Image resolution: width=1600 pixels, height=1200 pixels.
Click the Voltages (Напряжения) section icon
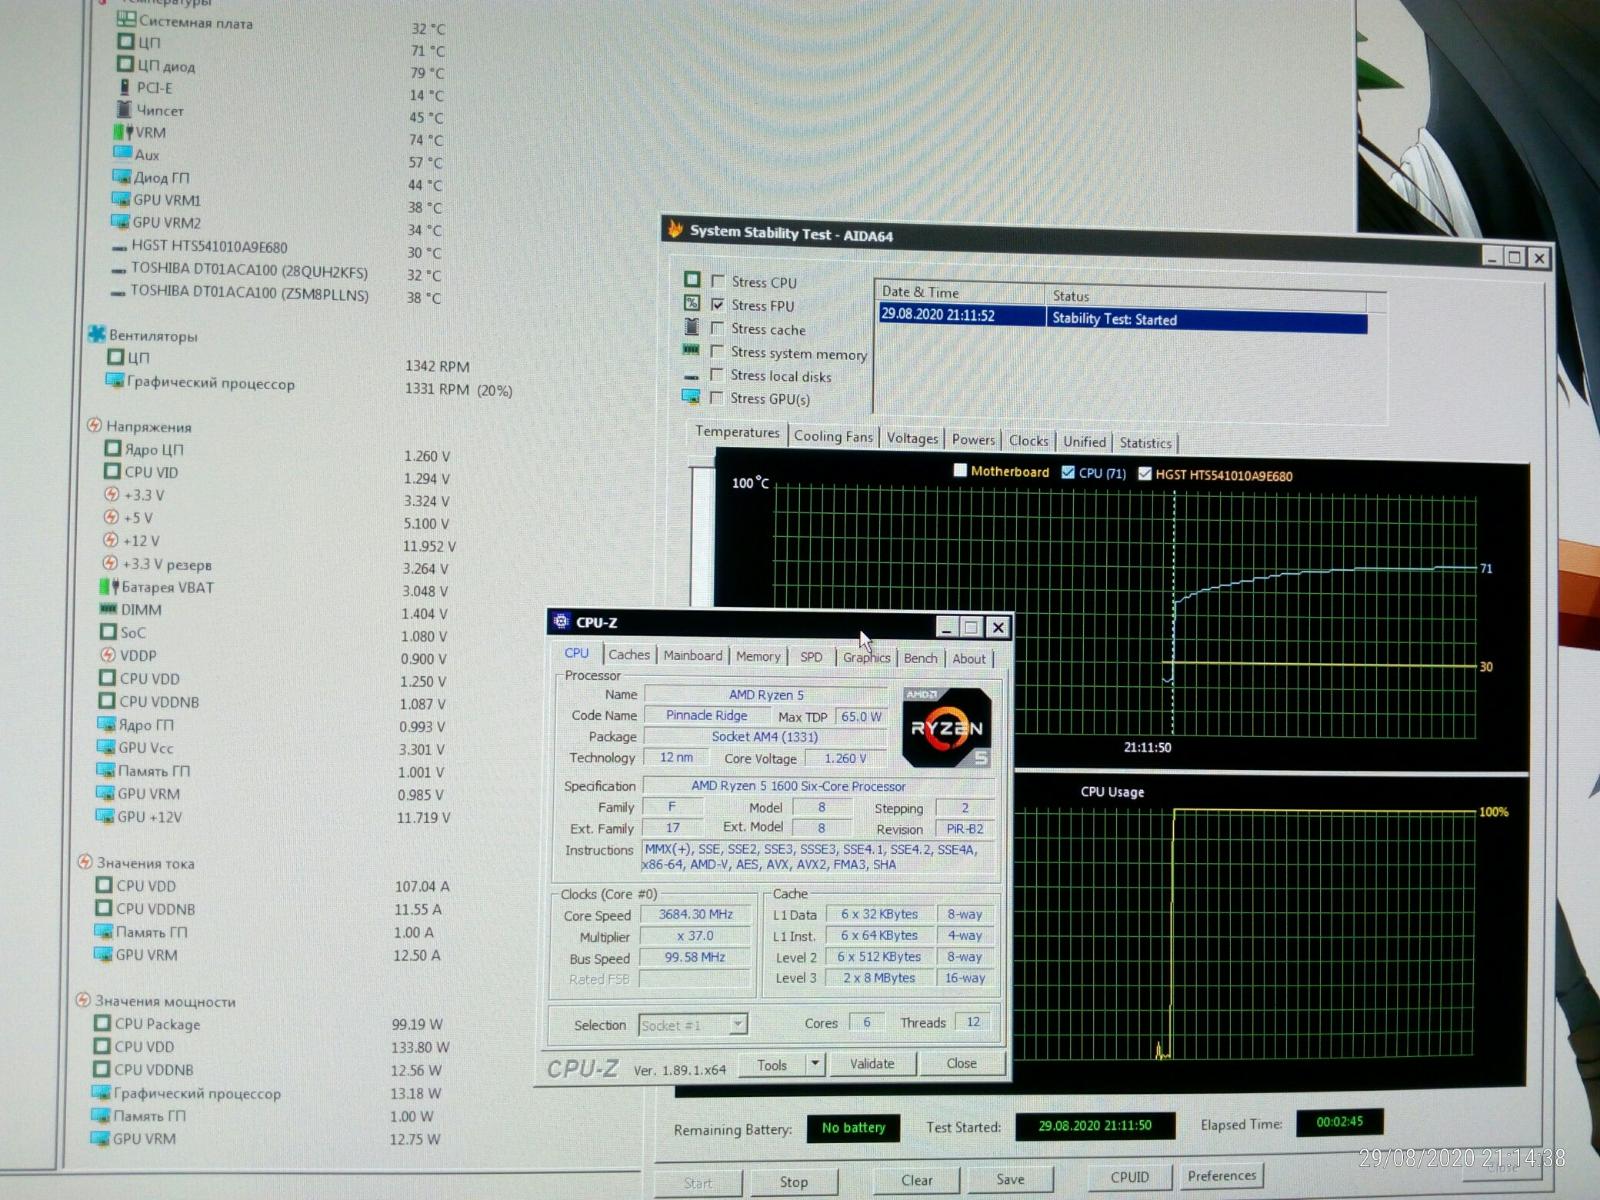pos(94,426)
